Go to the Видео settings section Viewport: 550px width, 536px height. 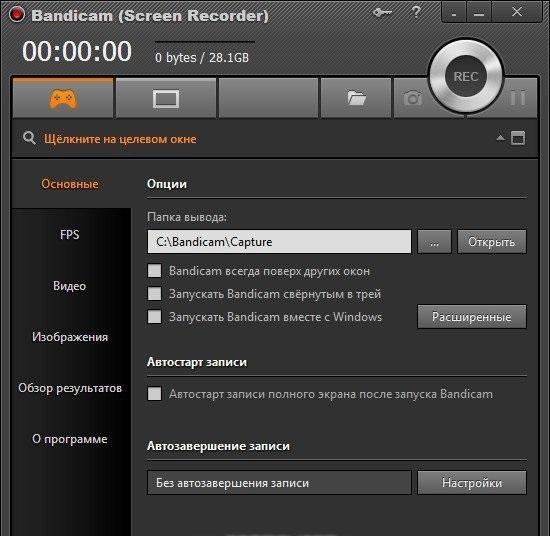tap(70, 286)
